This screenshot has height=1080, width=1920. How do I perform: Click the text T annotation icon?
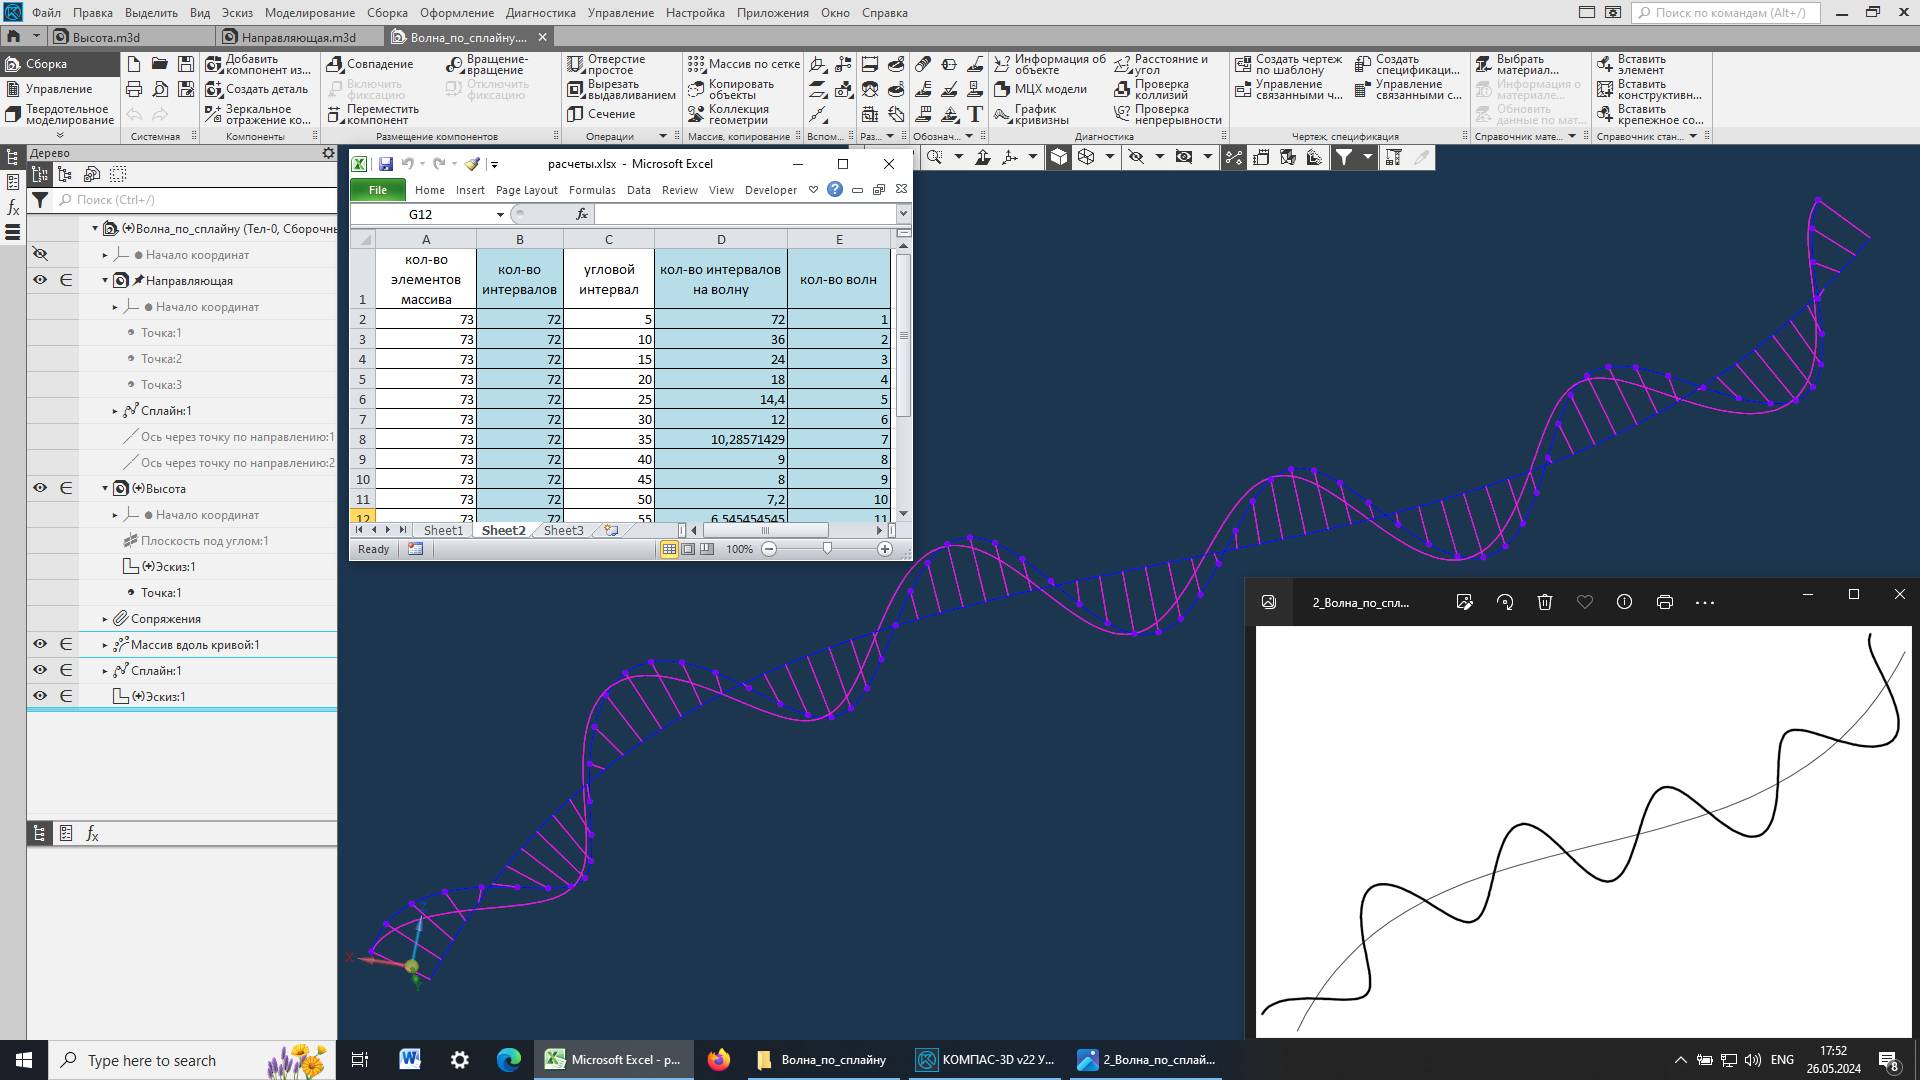click(975, 114)
